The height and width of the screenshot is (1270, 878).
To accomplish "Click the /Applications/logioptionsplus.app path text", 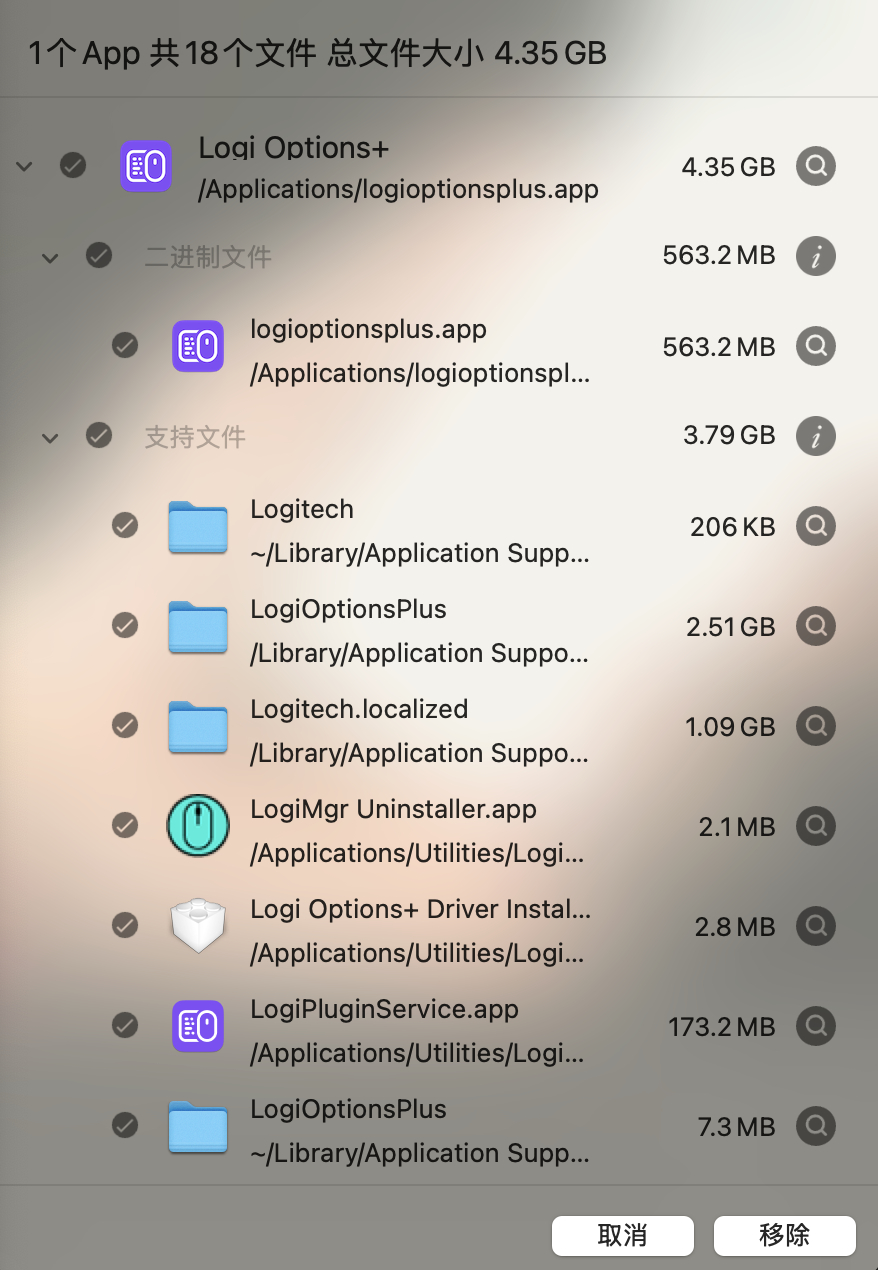I will coord(399,190).
